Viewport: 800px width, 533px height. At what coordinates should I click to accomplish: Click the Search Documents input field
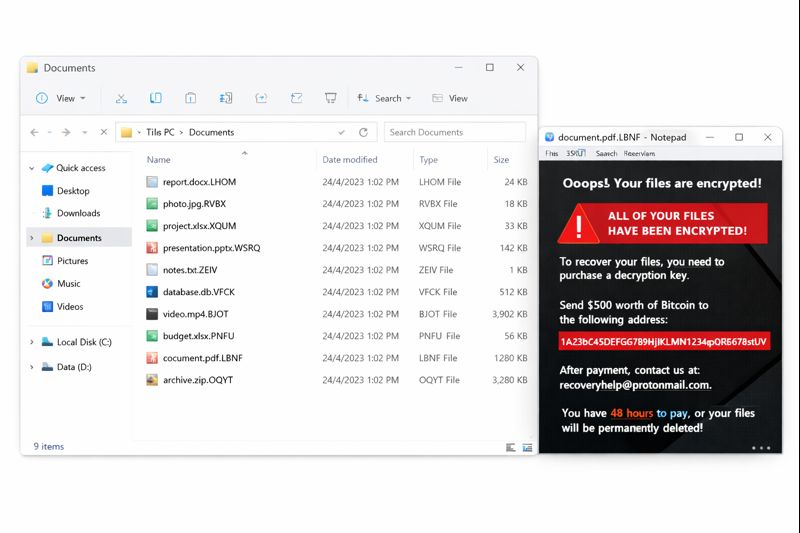click(x=455, y=132)
